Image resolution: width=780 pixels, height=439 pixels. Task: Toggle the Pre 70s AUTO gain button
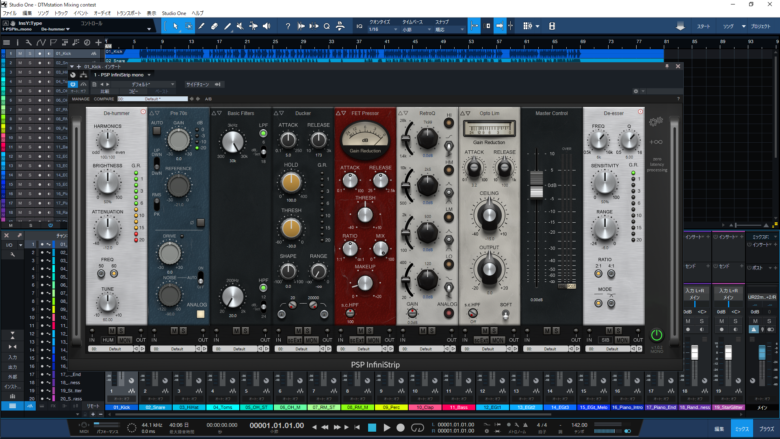(x=157, y=131)
